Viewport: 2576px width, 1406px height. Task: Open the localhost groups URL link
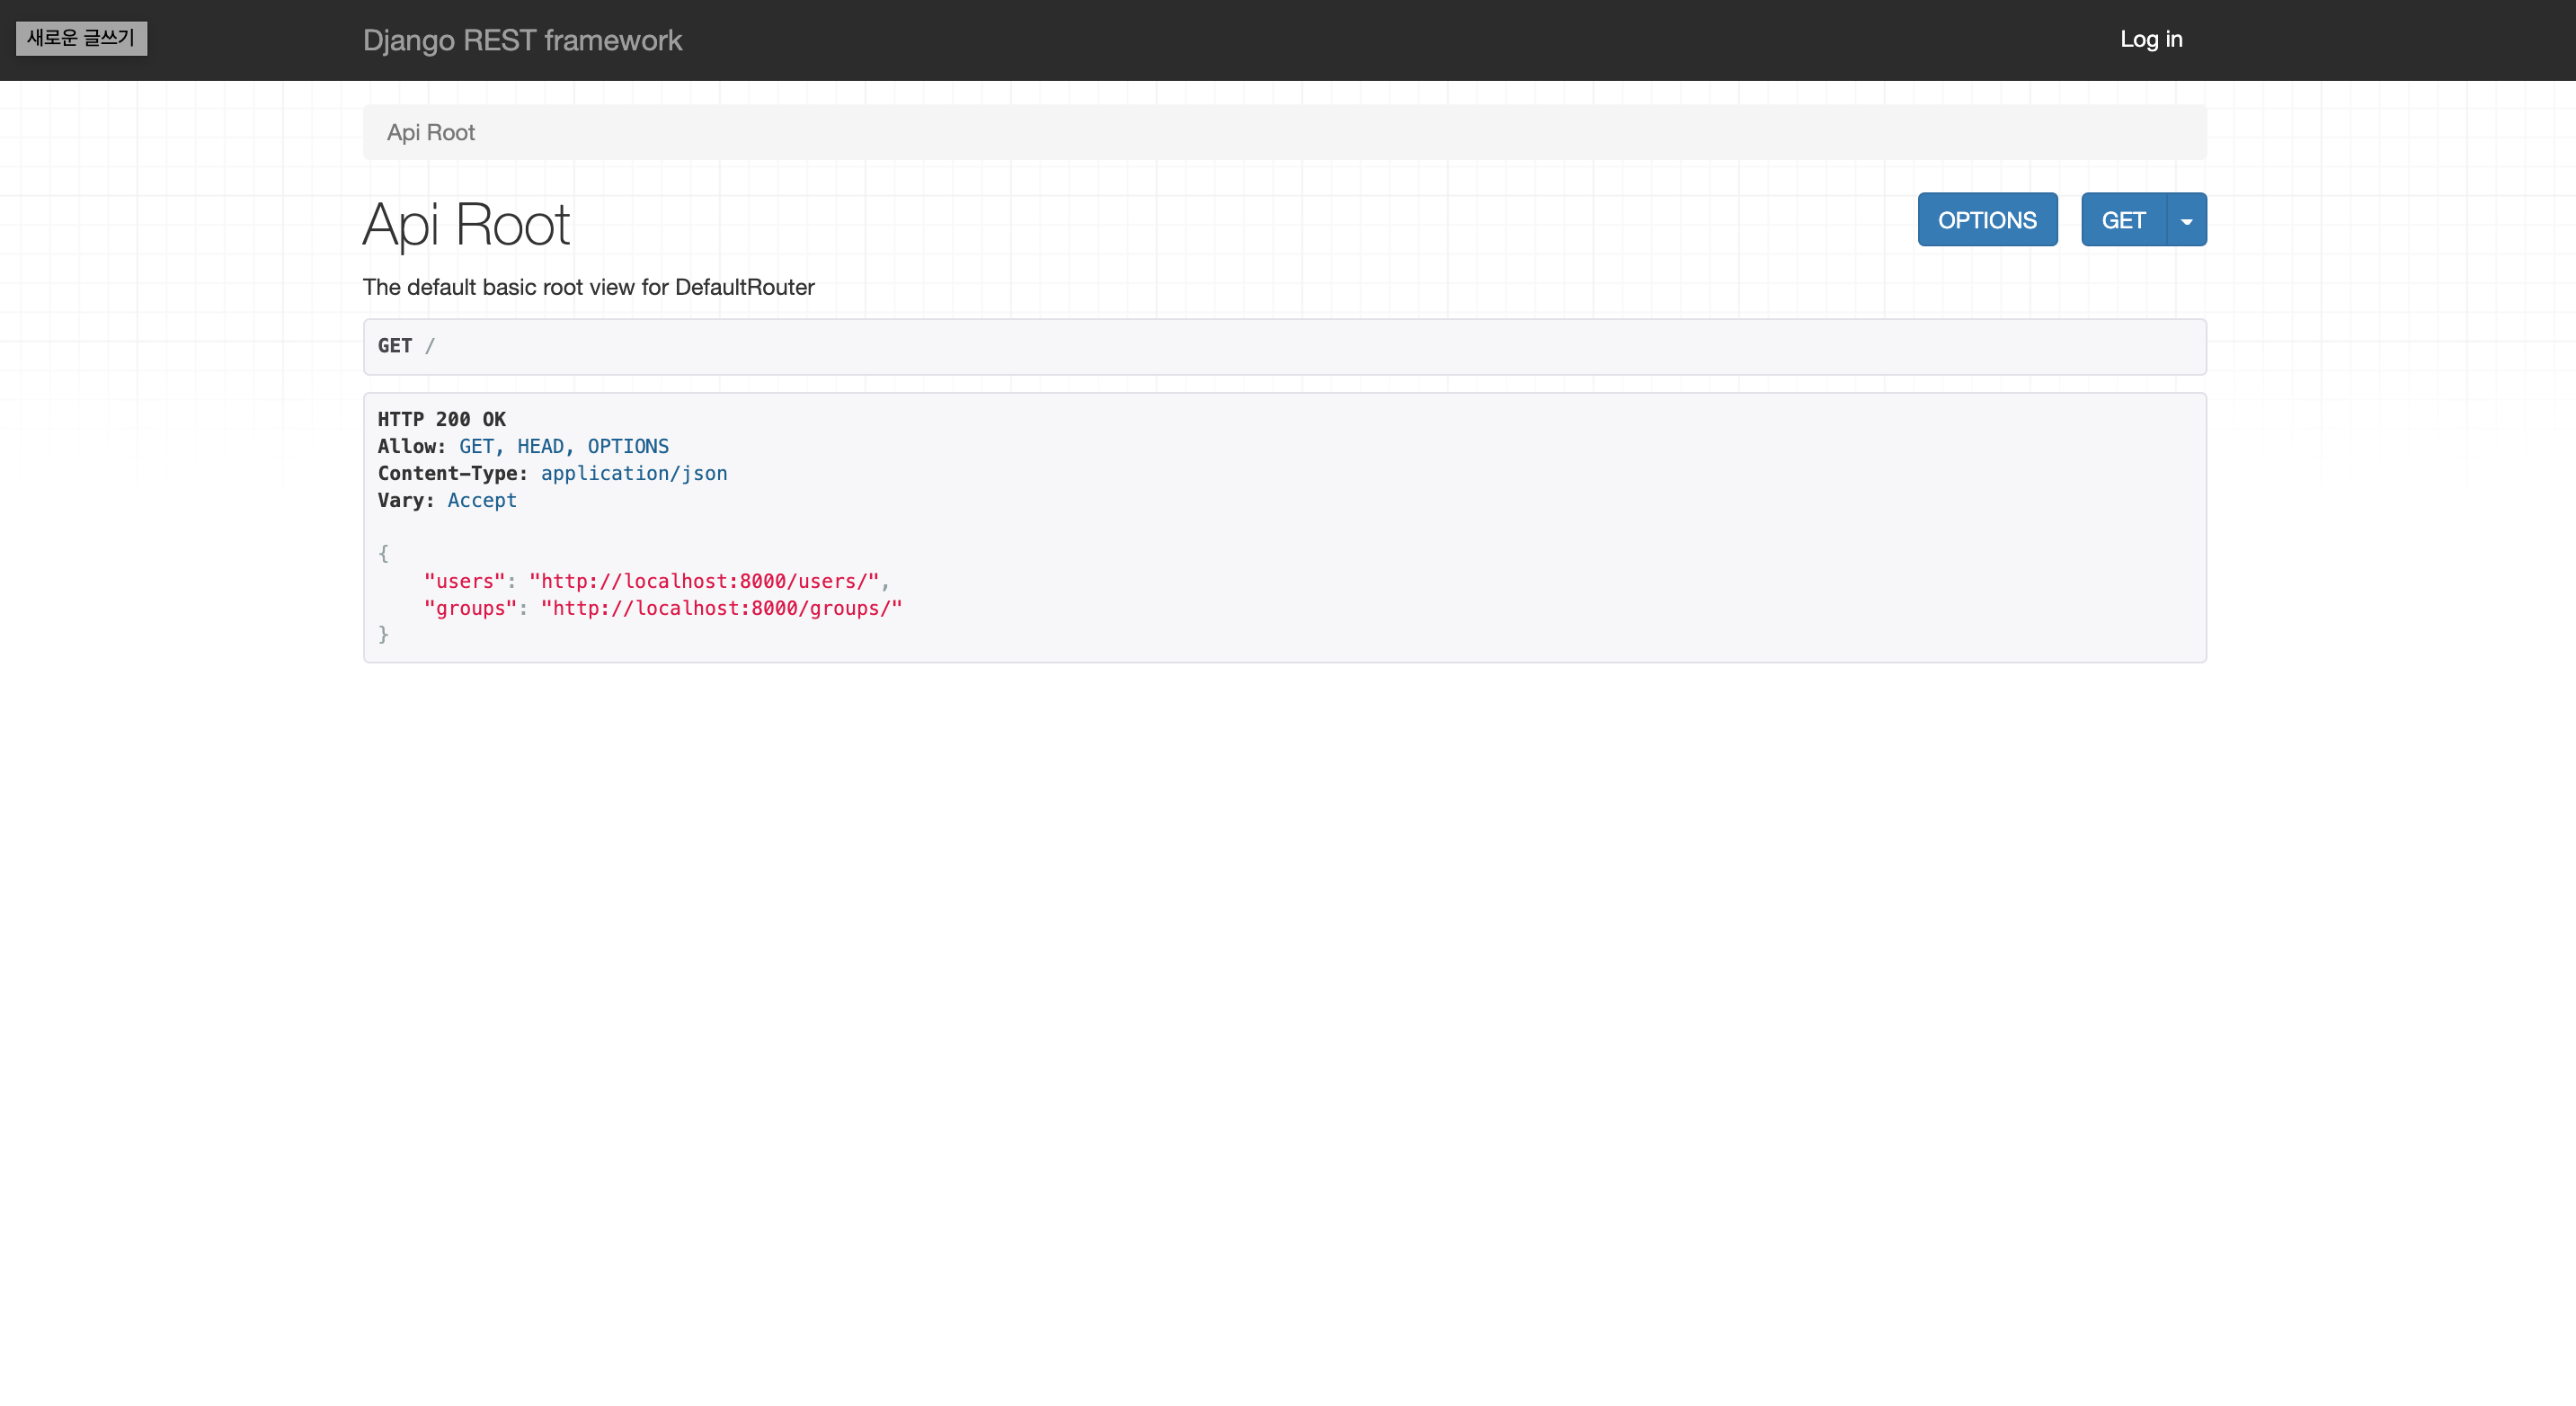click(x=721, y=608)
